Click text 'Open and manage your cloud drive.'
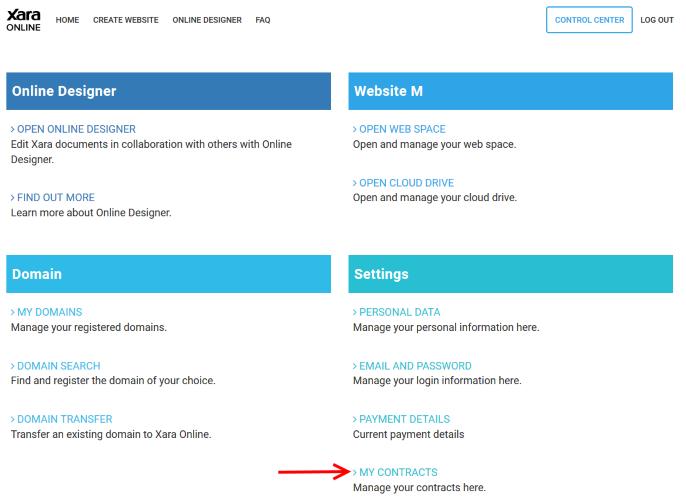686x500 pixels. pos(435,198)
